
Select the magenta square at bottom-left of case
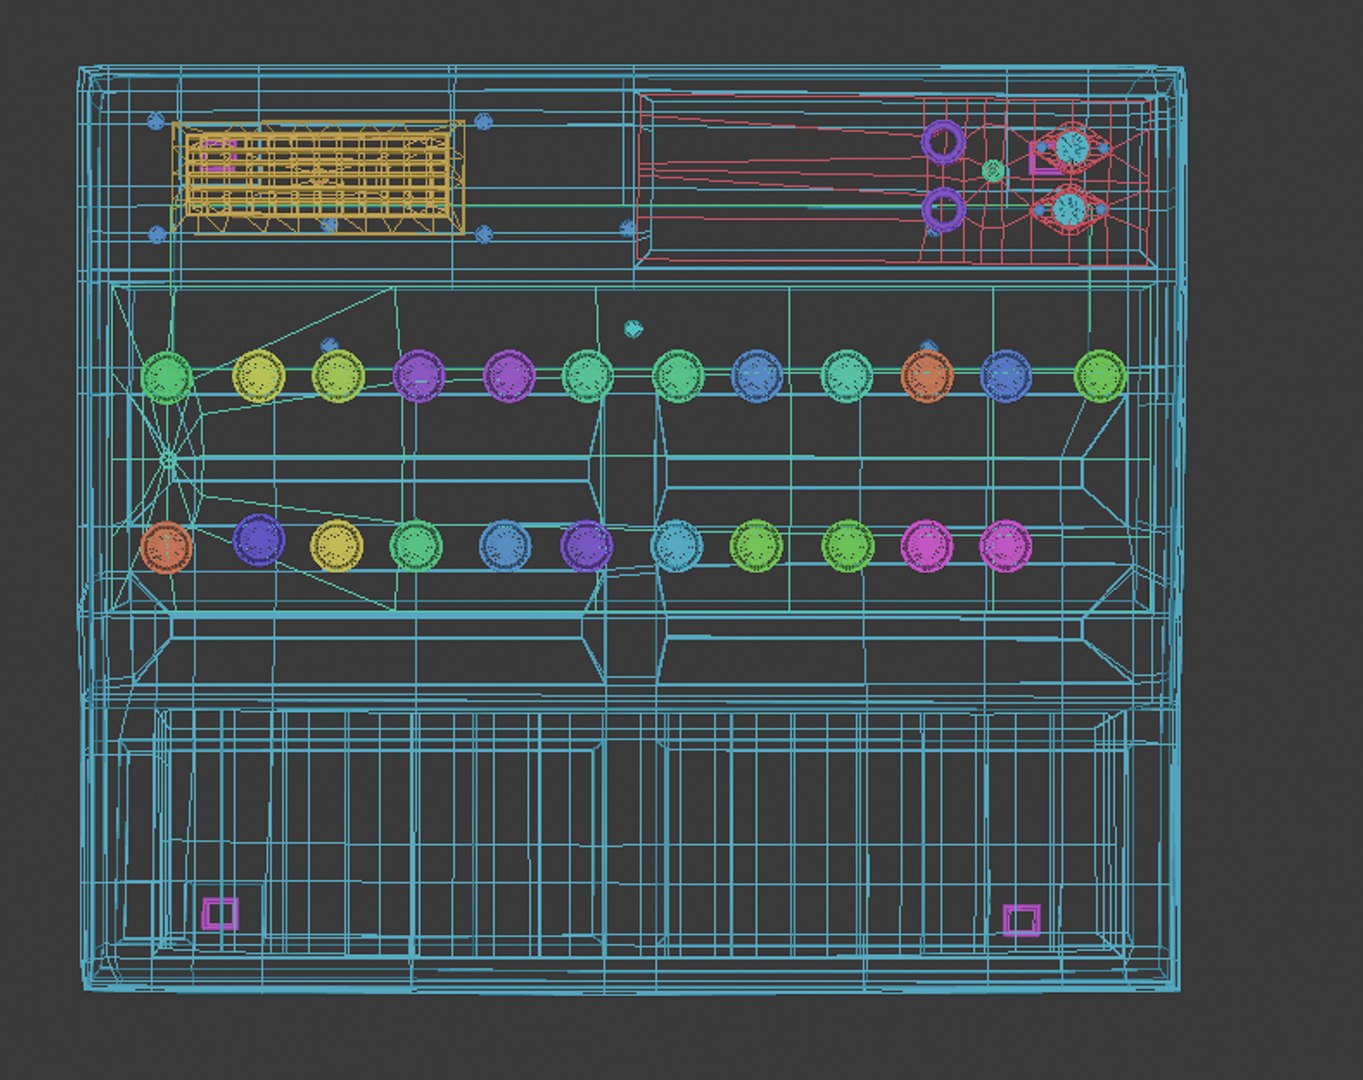[220, 913]
